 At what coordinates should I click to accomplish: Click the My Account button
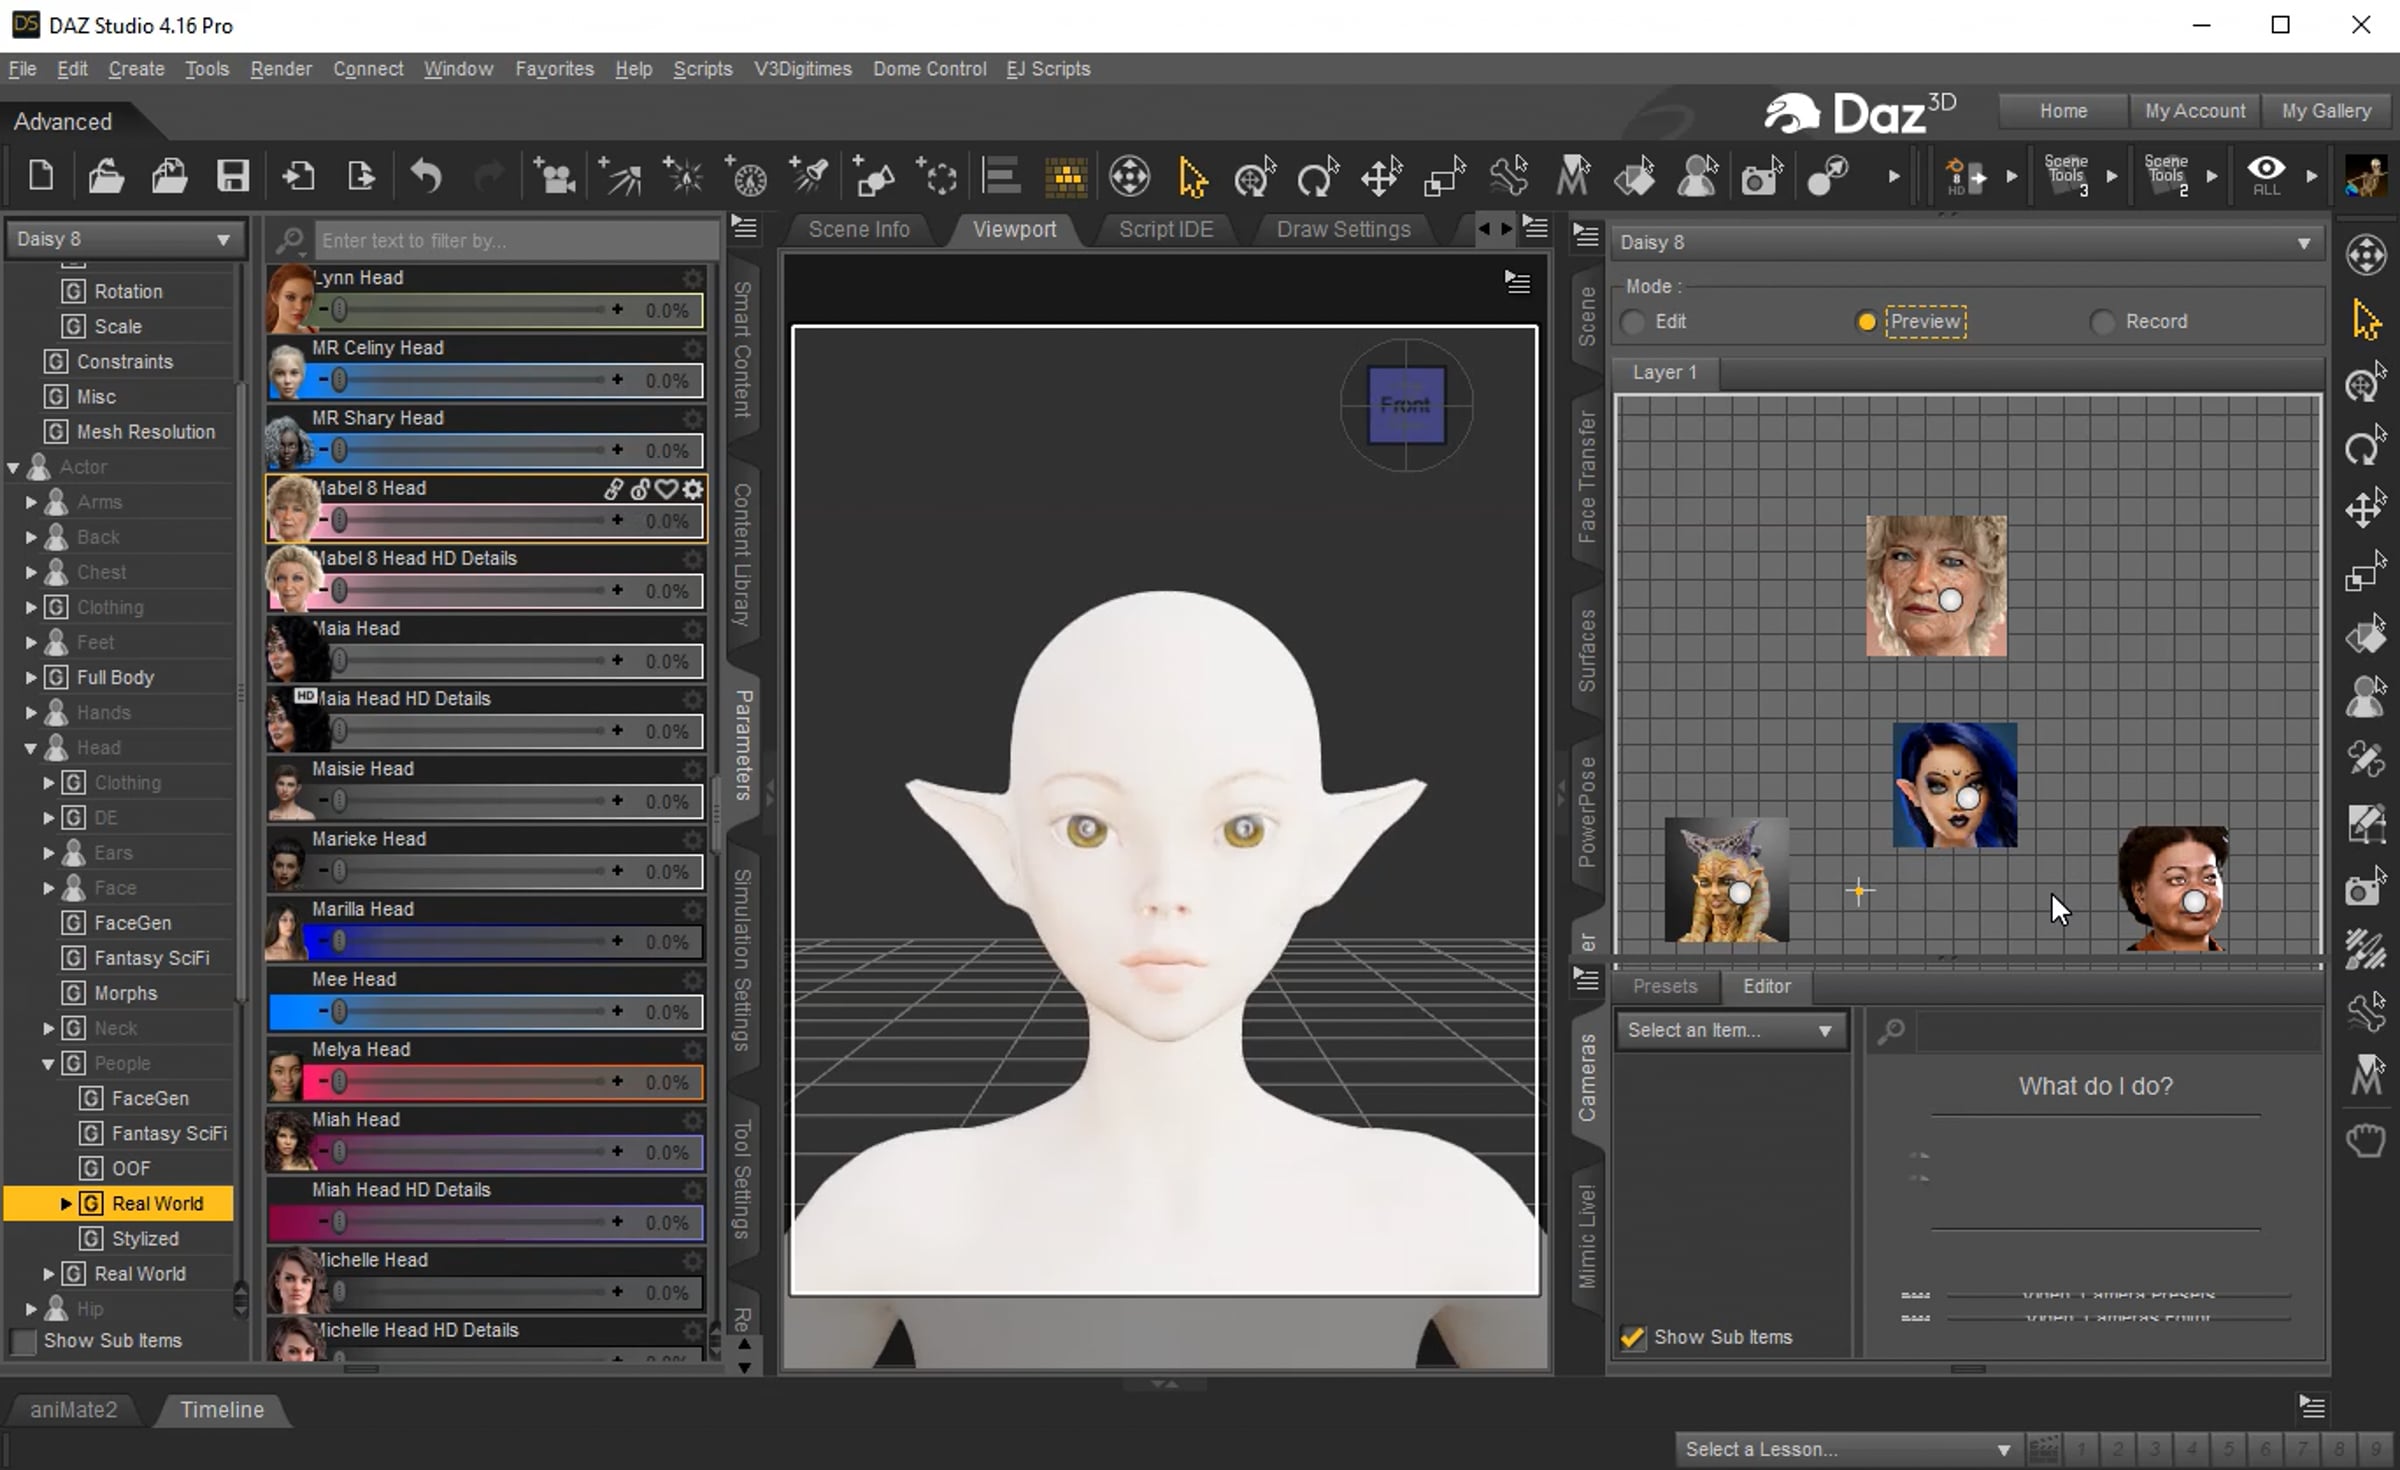pos(2195,111)
